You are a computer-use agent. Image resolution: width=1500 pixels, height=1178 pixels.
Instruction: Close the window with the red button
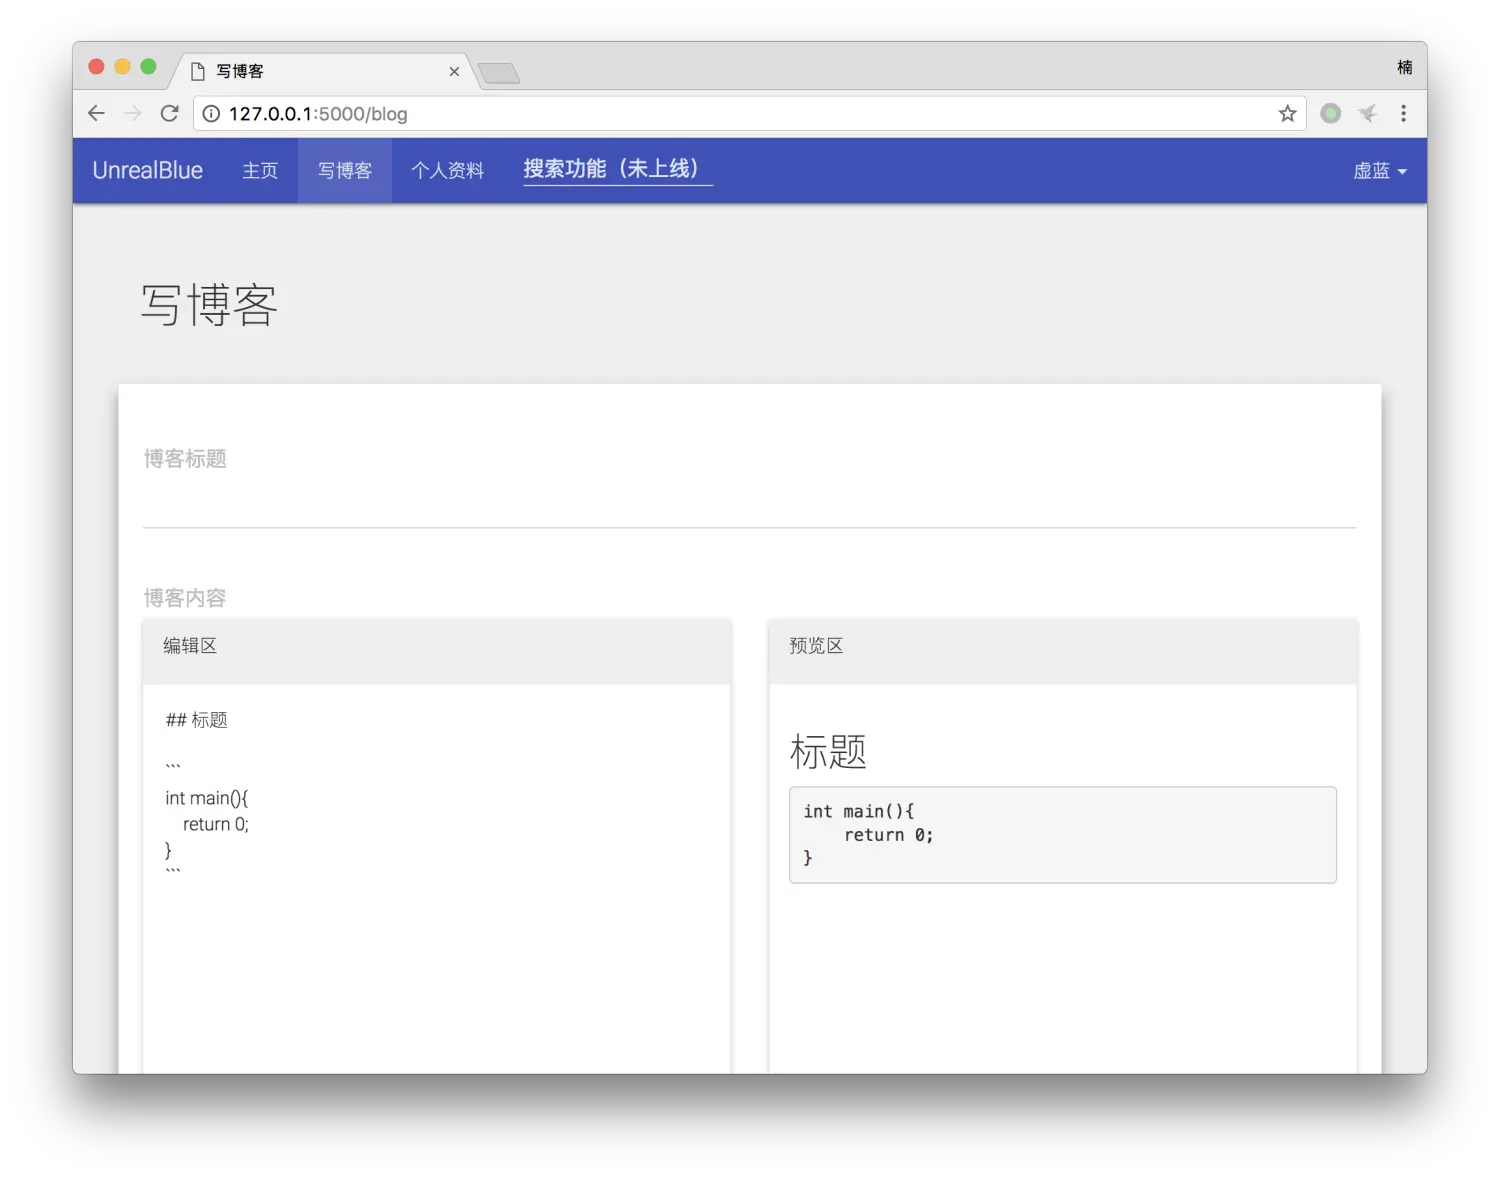coord(96,66)
